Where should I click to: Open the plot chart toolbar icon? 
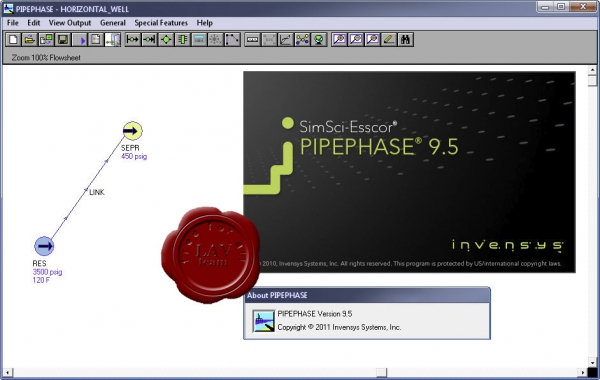click(285, 39)
